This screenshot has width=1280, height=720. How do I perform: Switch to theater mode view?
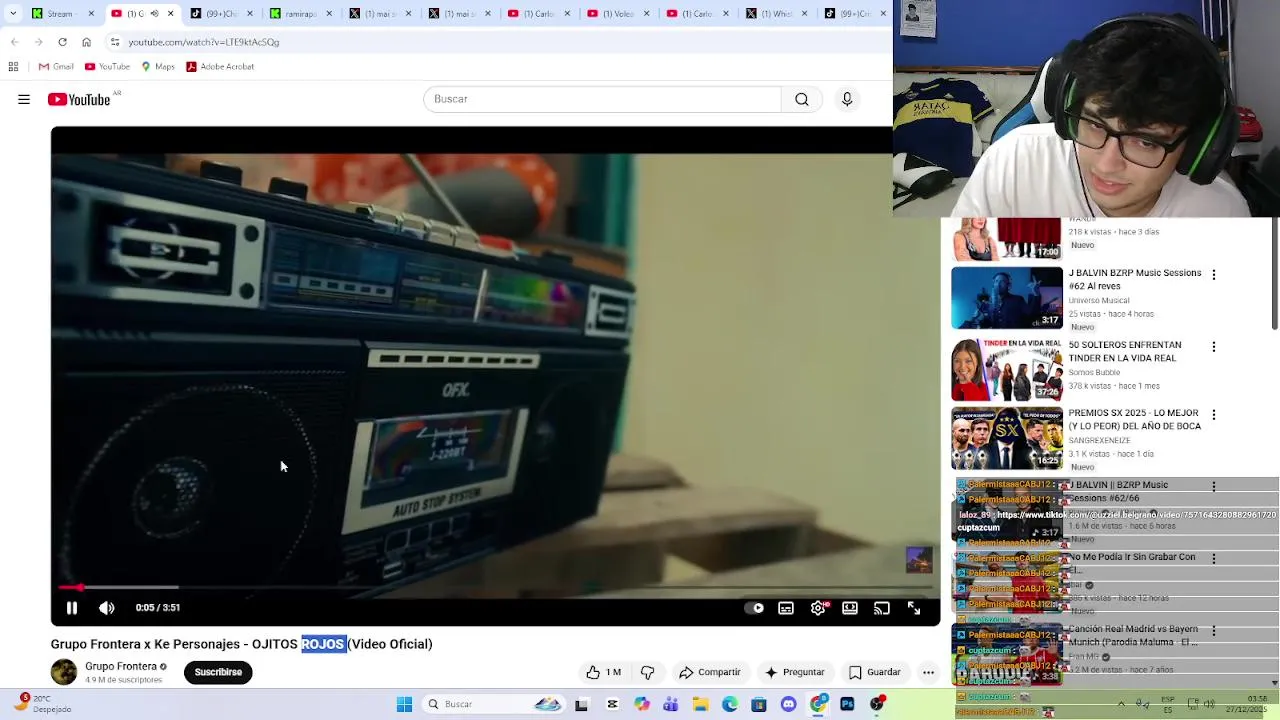point(850,608)
